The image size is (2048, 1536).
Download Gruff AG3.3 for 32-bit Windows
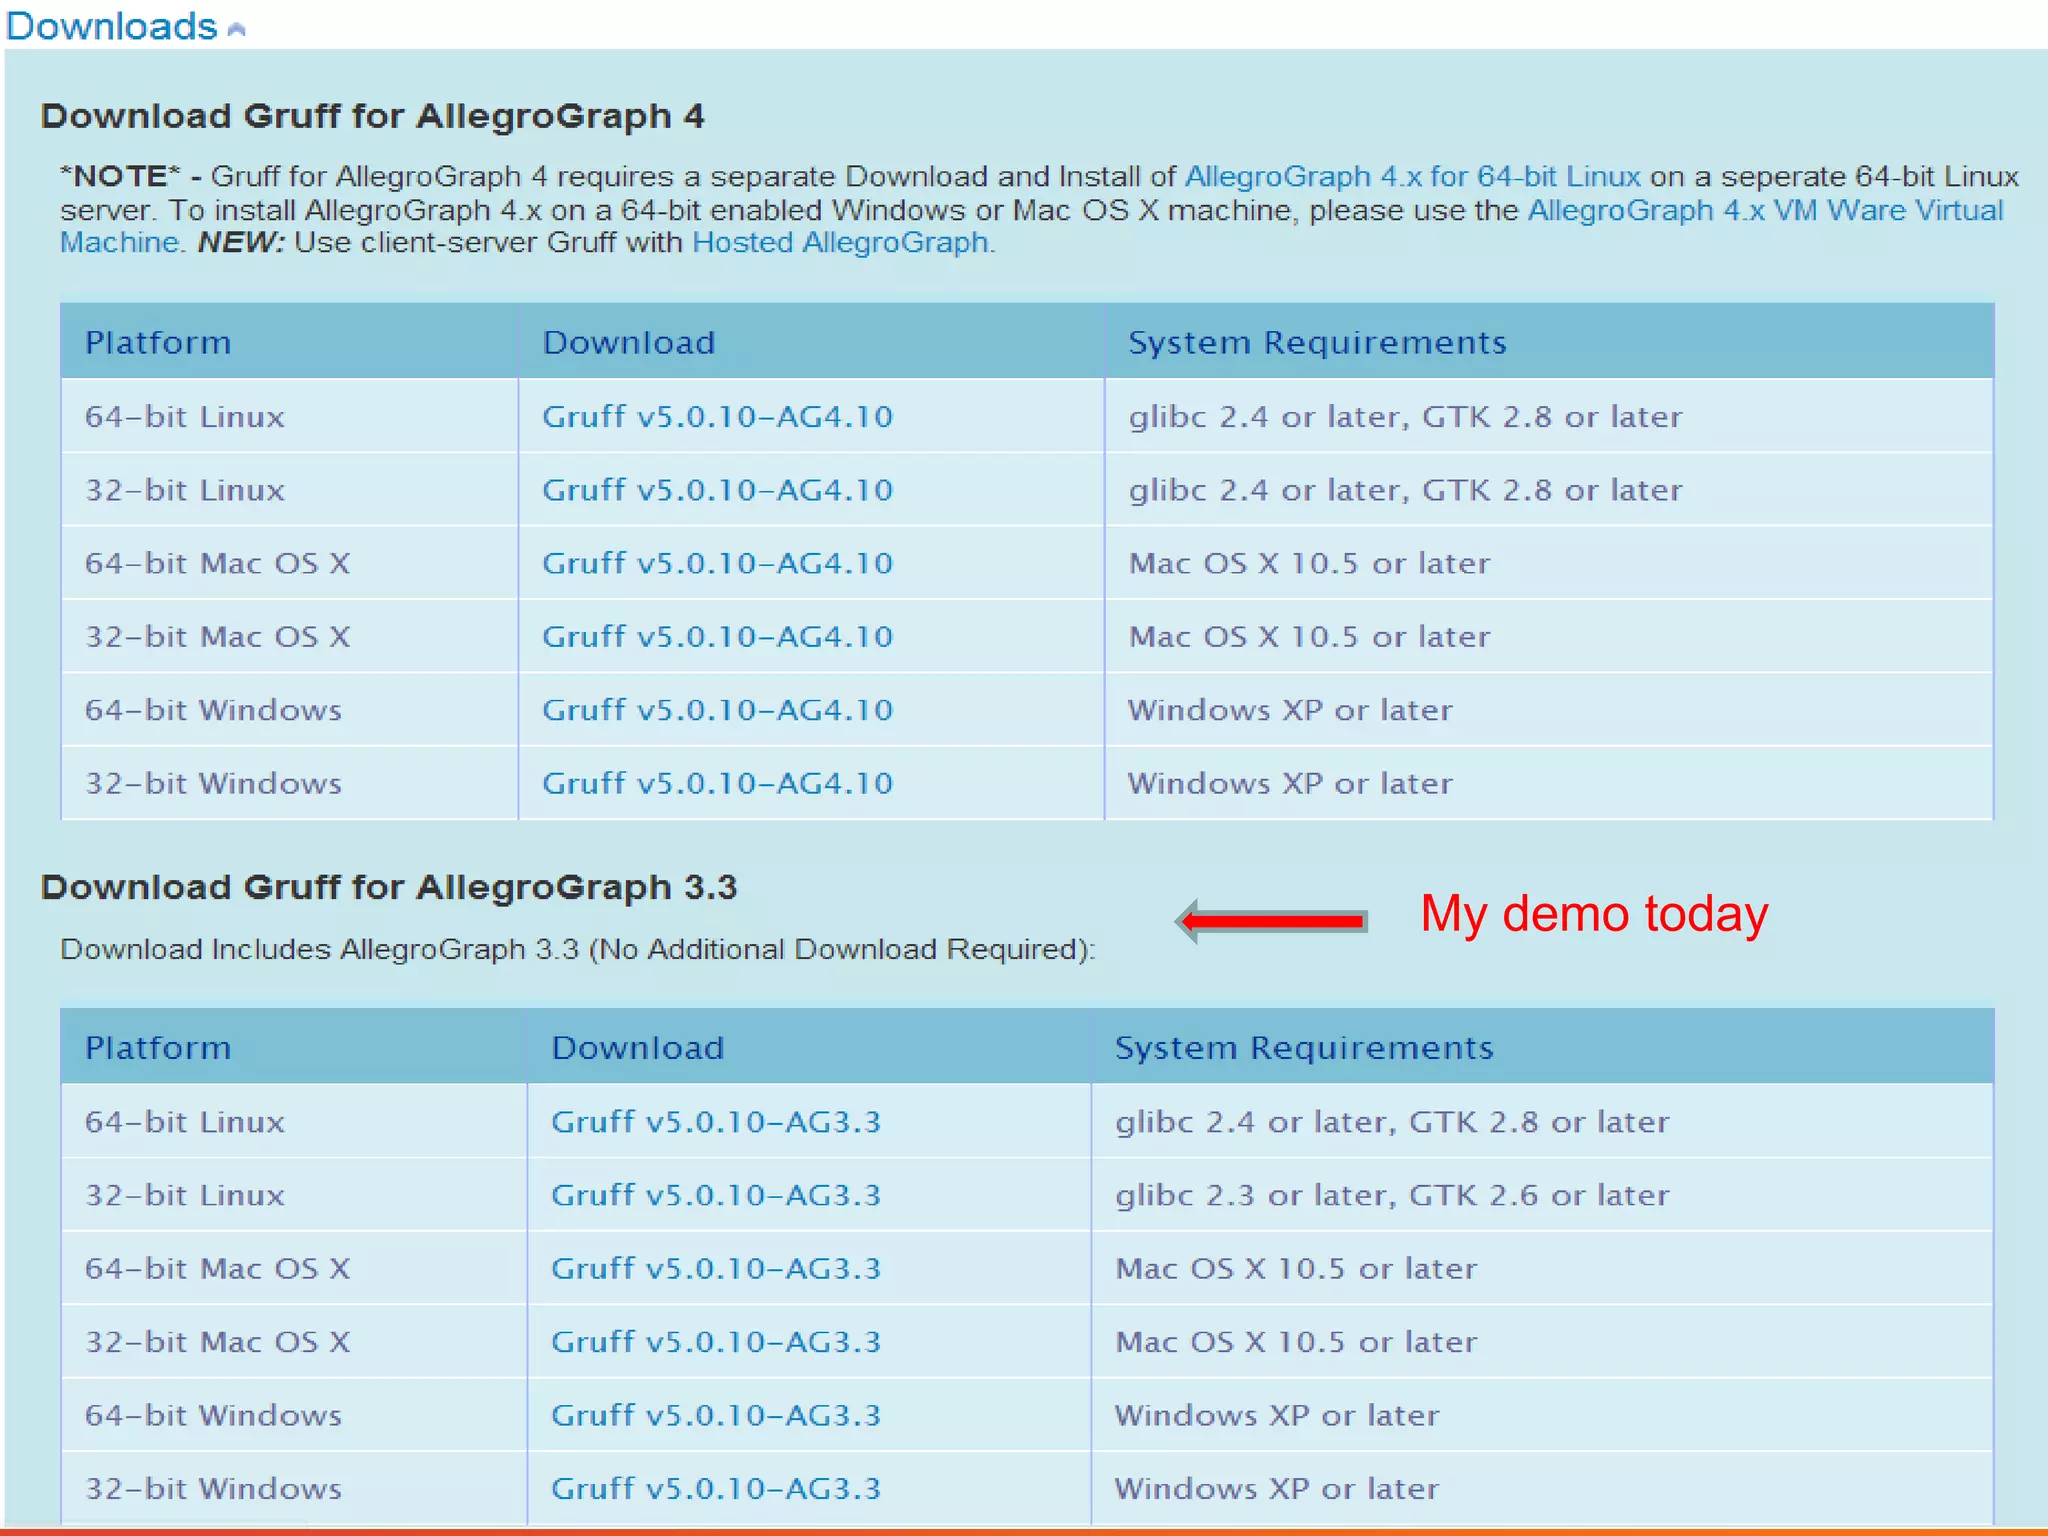(716, 1489)
